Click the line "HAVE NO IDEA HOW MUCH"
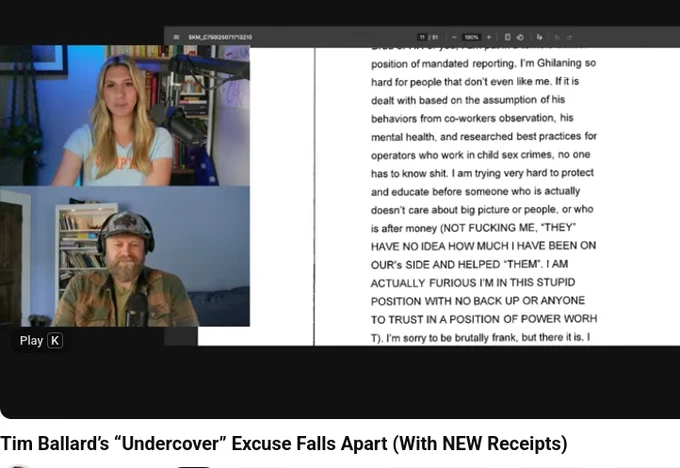Screen dimensions: 680x468 484,246
